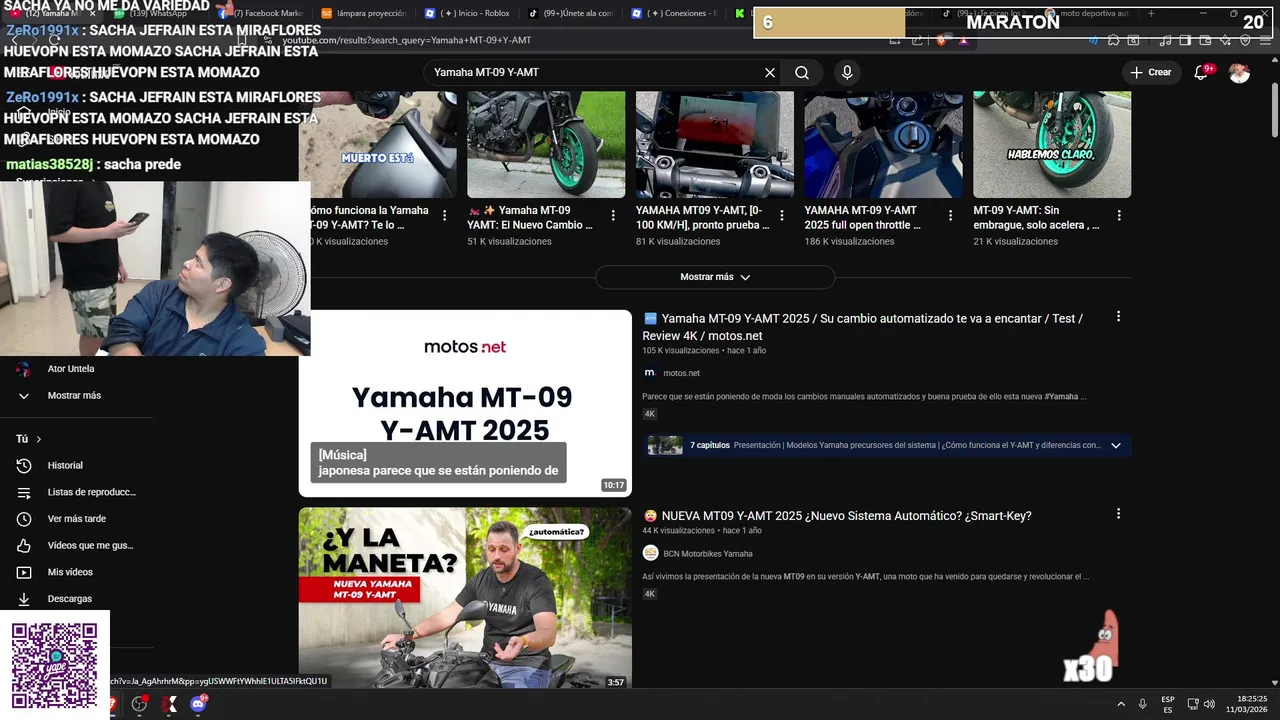Expand shorts with Mostrar más button
1280x720 pixels.
[715, 277]
